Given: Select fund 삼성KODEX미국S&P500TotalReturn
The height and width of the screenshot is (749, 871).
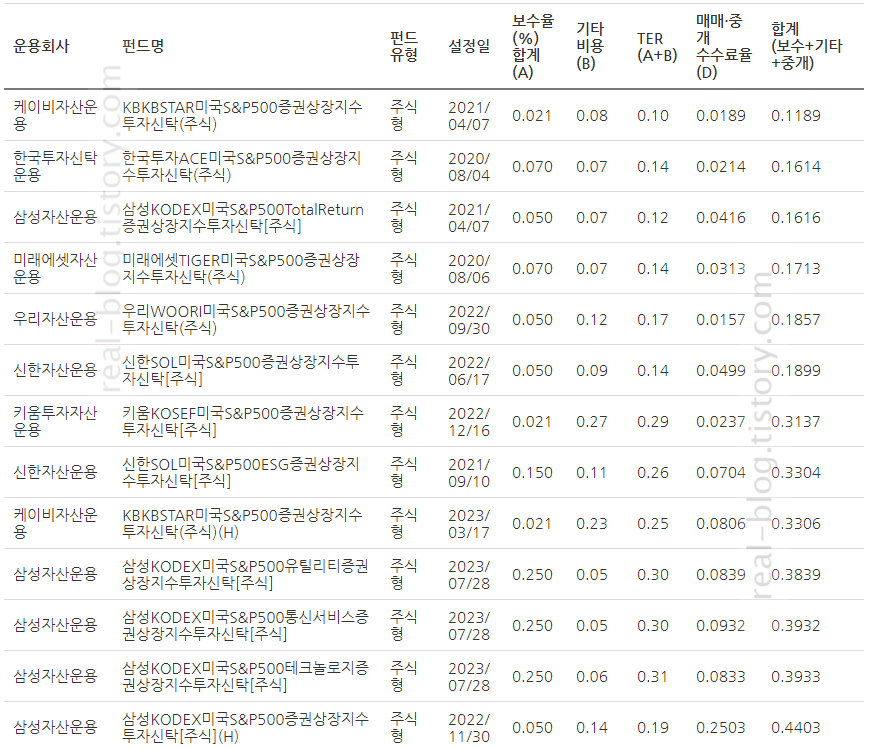Looking at the screenshot, I should [243, 217].
